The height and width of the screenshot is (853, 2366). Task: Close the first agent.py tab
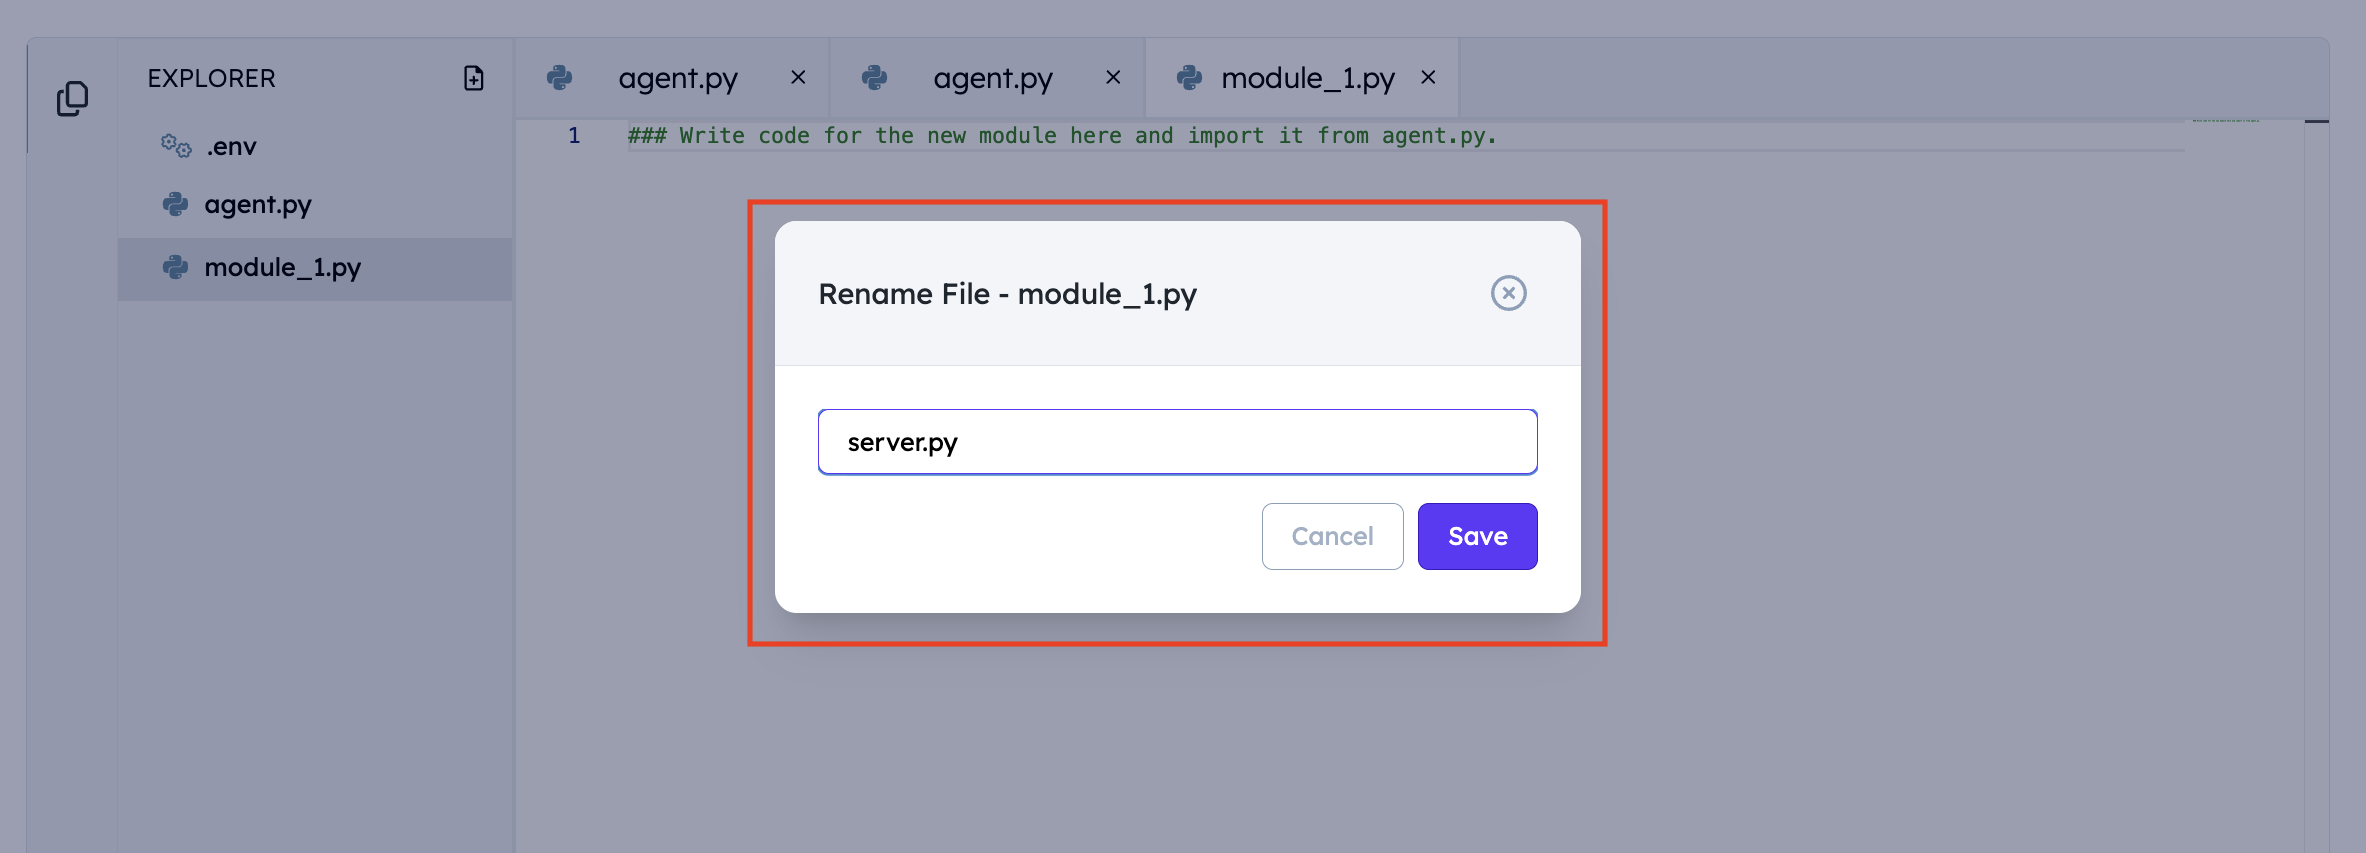point(798,77)
